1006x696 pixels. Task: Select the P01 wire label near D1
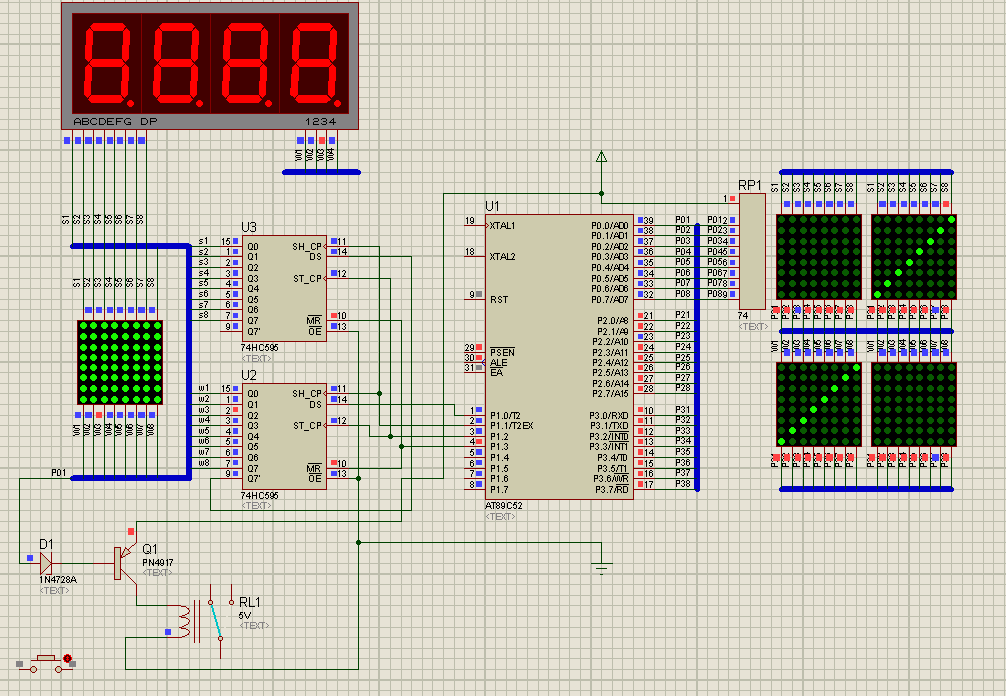point(58,472)
